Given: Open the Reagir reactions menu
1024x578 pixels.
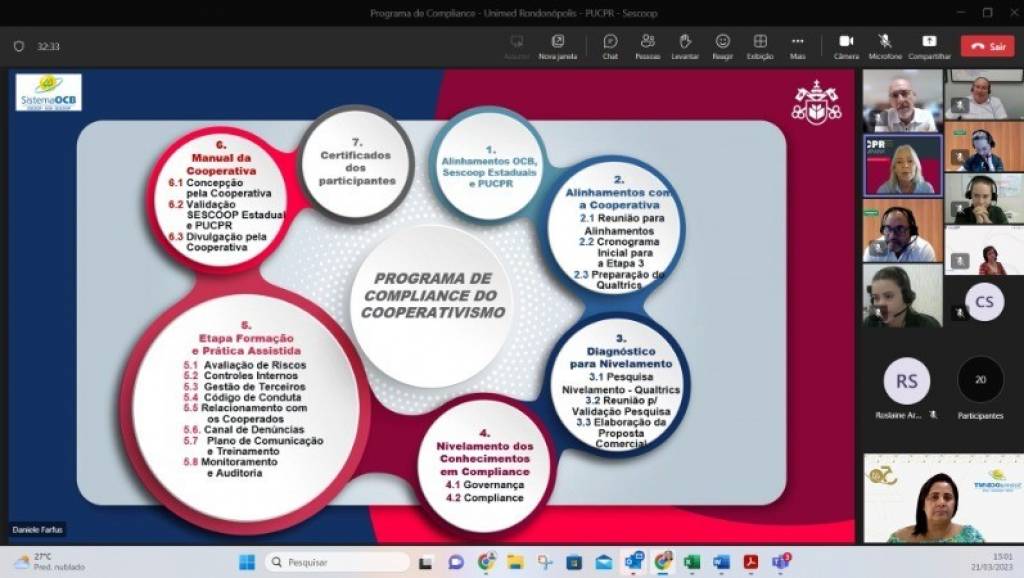Looking at the screenshot, I should pos(722,46).
